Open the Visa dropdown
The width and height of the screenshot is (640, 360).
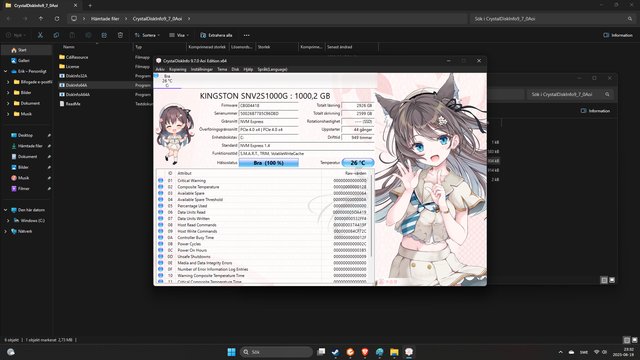[x=179, y=35]
